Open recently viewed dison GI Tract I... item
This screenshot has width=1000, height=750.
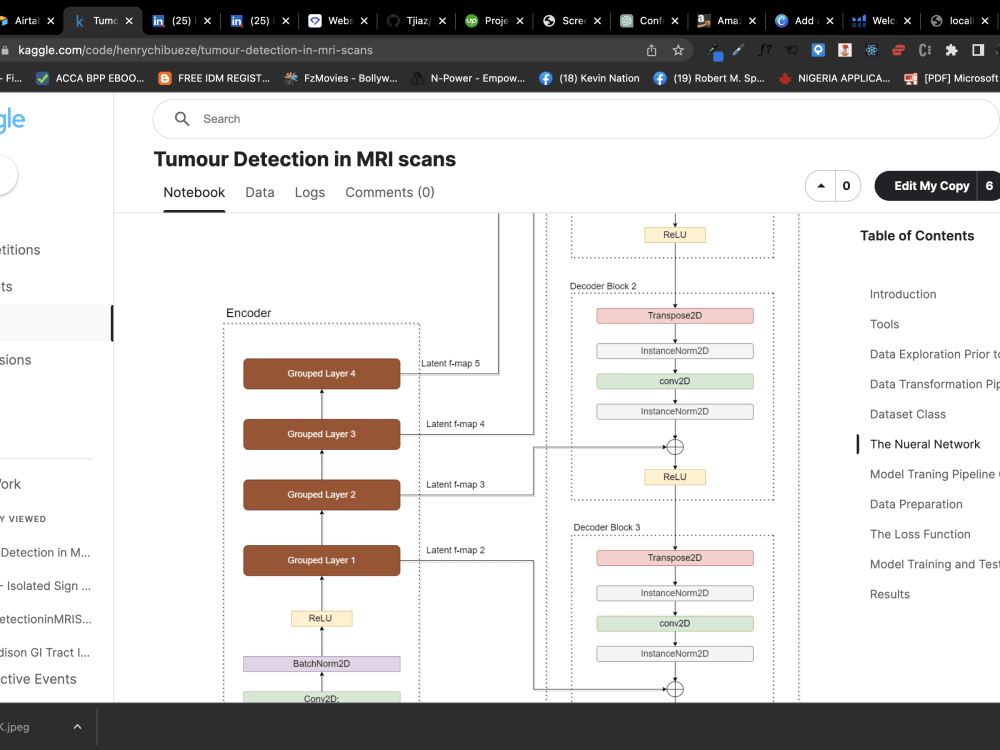(46, 652)
